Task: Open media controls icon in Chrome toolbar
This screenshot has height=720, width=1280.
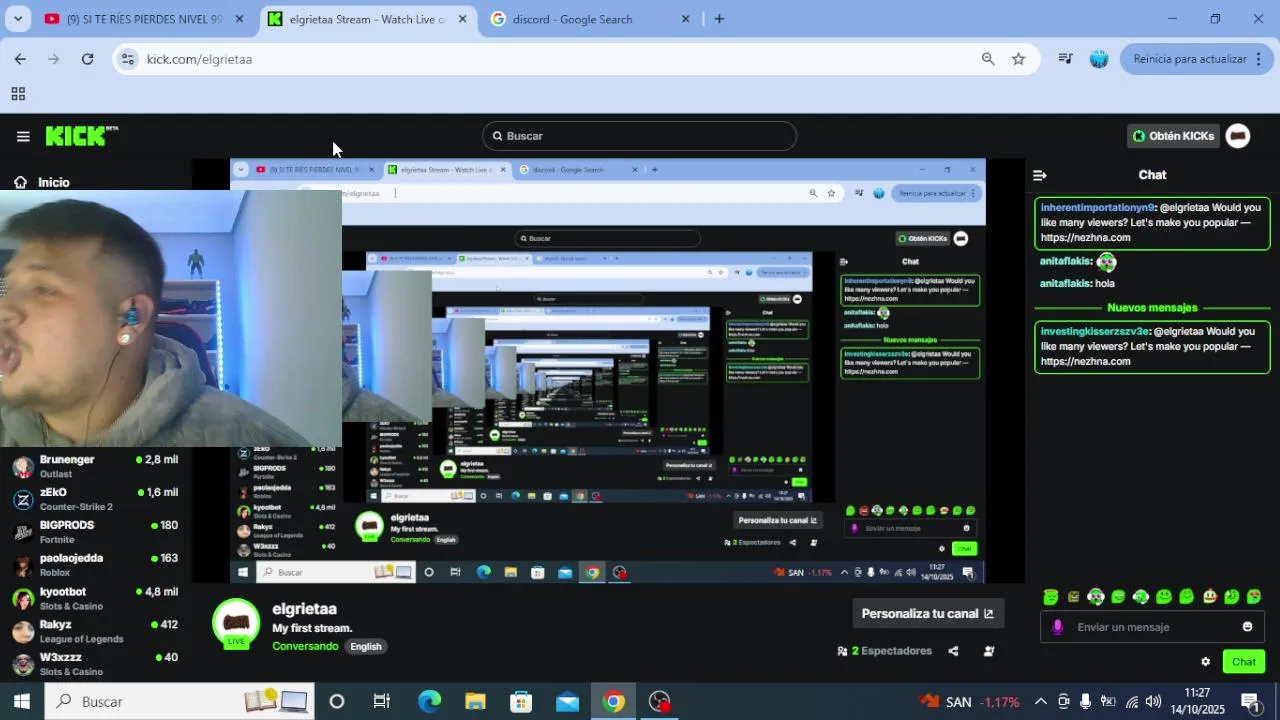Action: coord(1066,59)
